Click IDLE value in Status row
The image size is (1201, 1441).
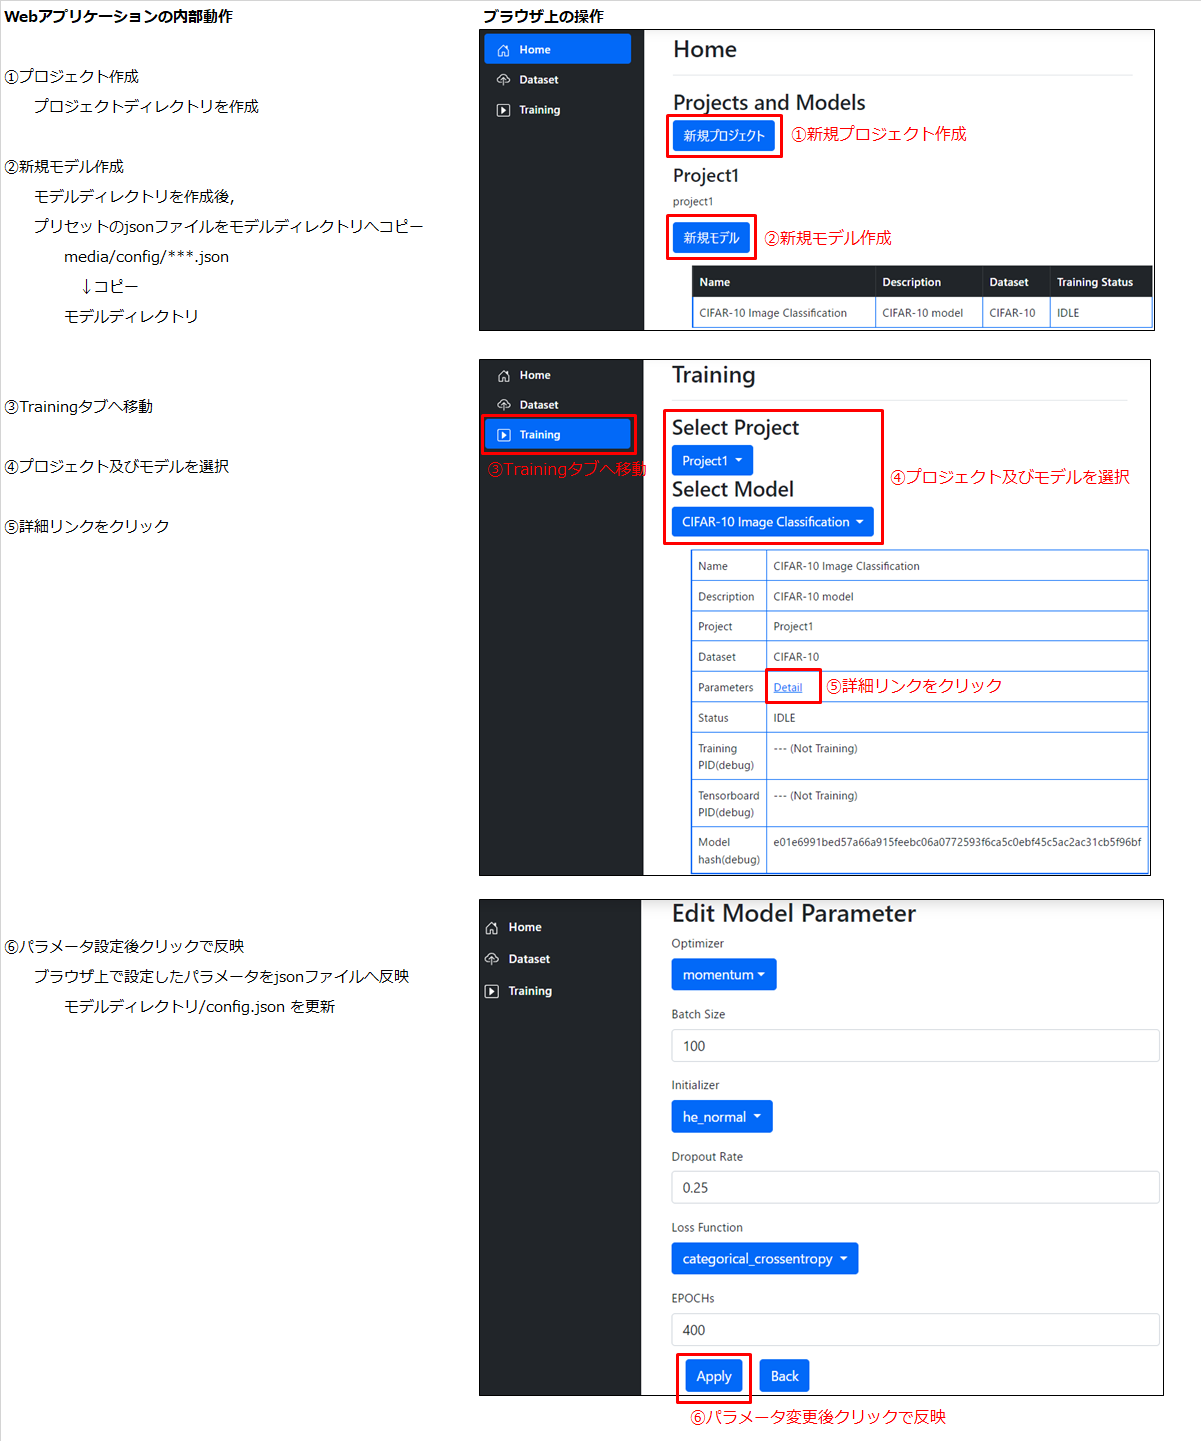[x=784, y=718]
